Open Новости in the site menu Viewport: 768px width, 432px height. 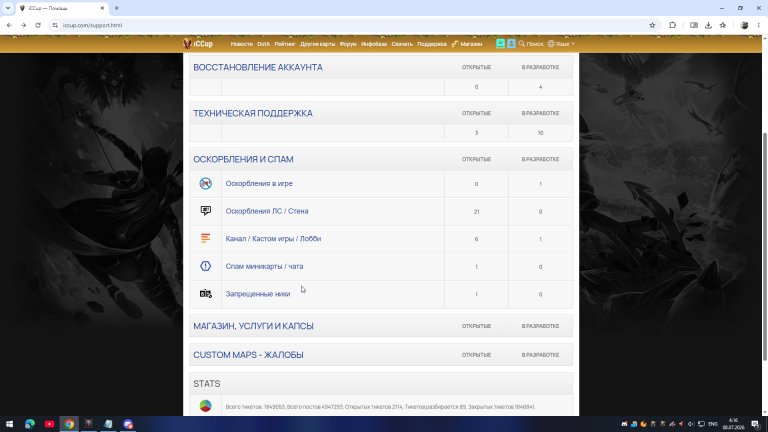tap(241, 44)
